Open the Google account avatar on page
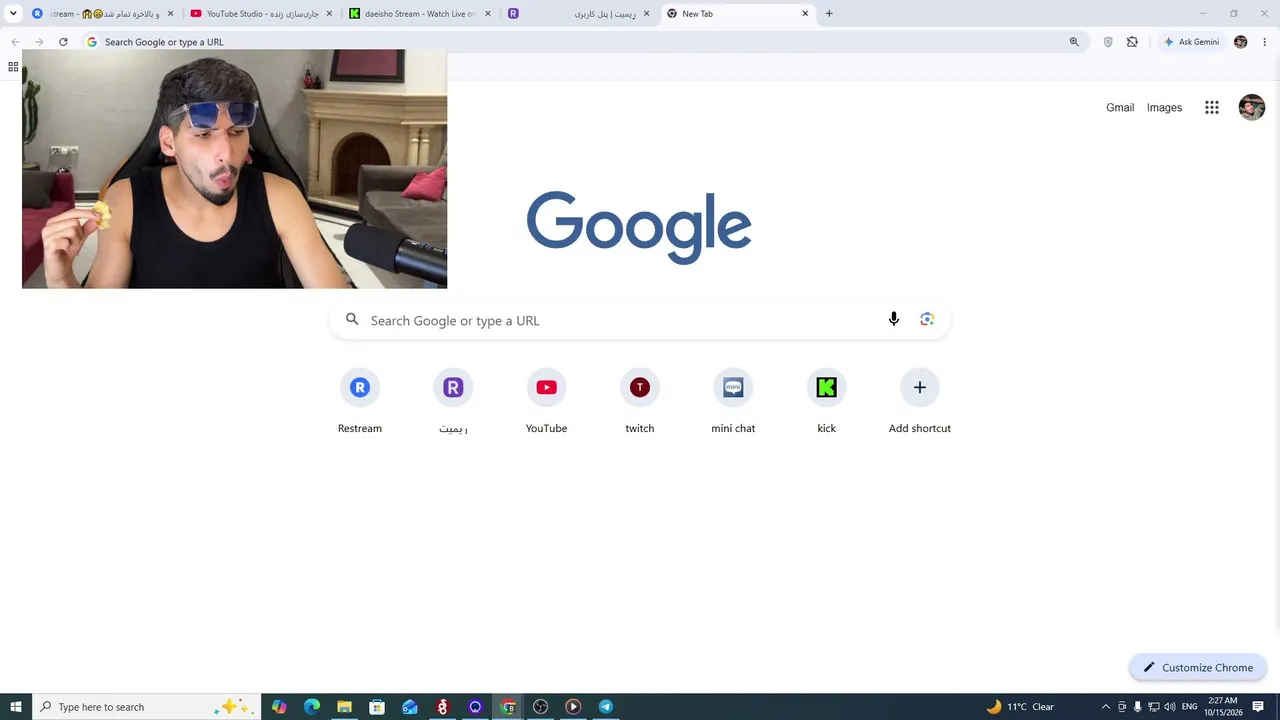The width and height of the screenshot is (1280, 720). tap(1252, 107)
